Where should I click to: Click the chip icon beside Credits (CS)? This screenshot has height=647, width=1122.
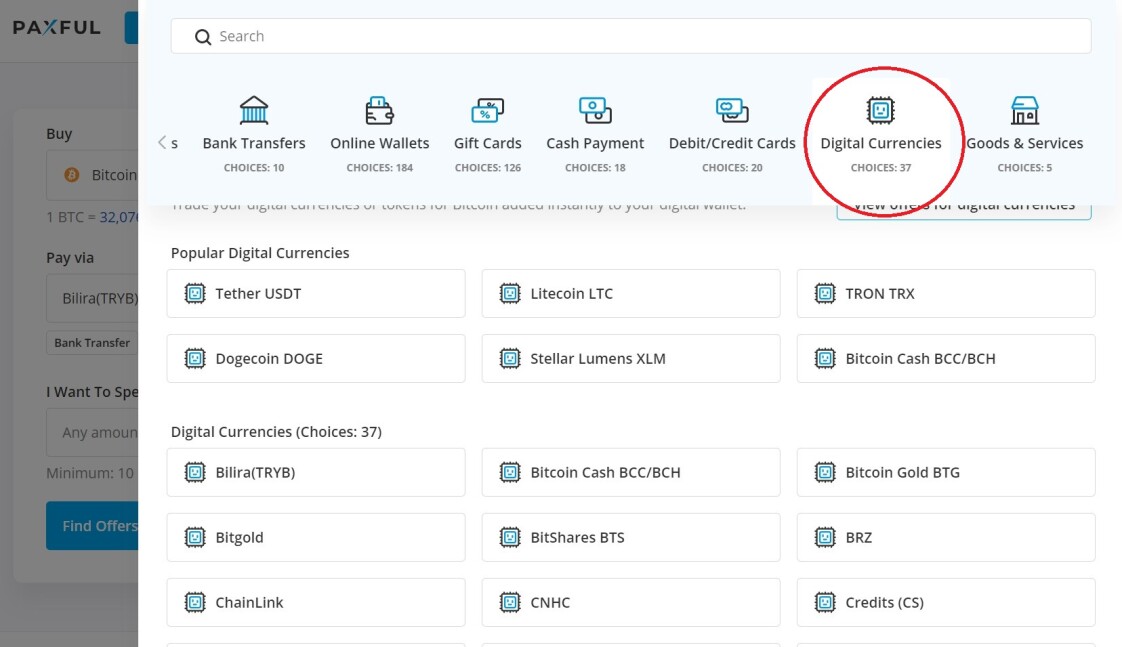coord(825,603)
